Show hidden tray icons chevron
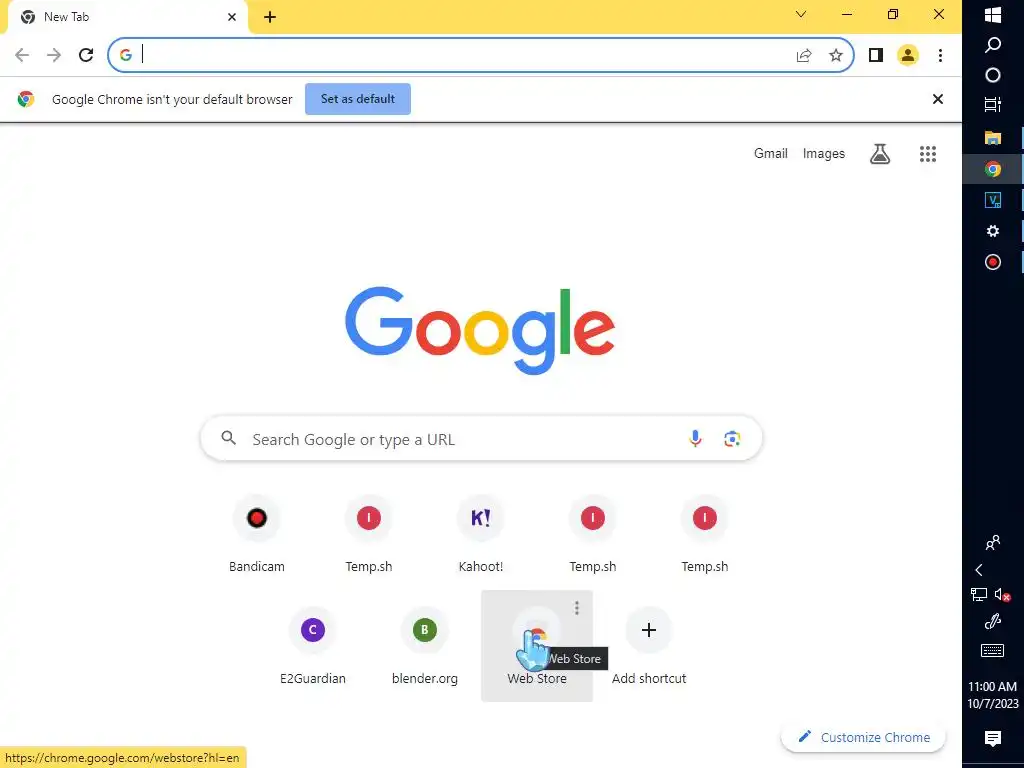 click(979, 570)
